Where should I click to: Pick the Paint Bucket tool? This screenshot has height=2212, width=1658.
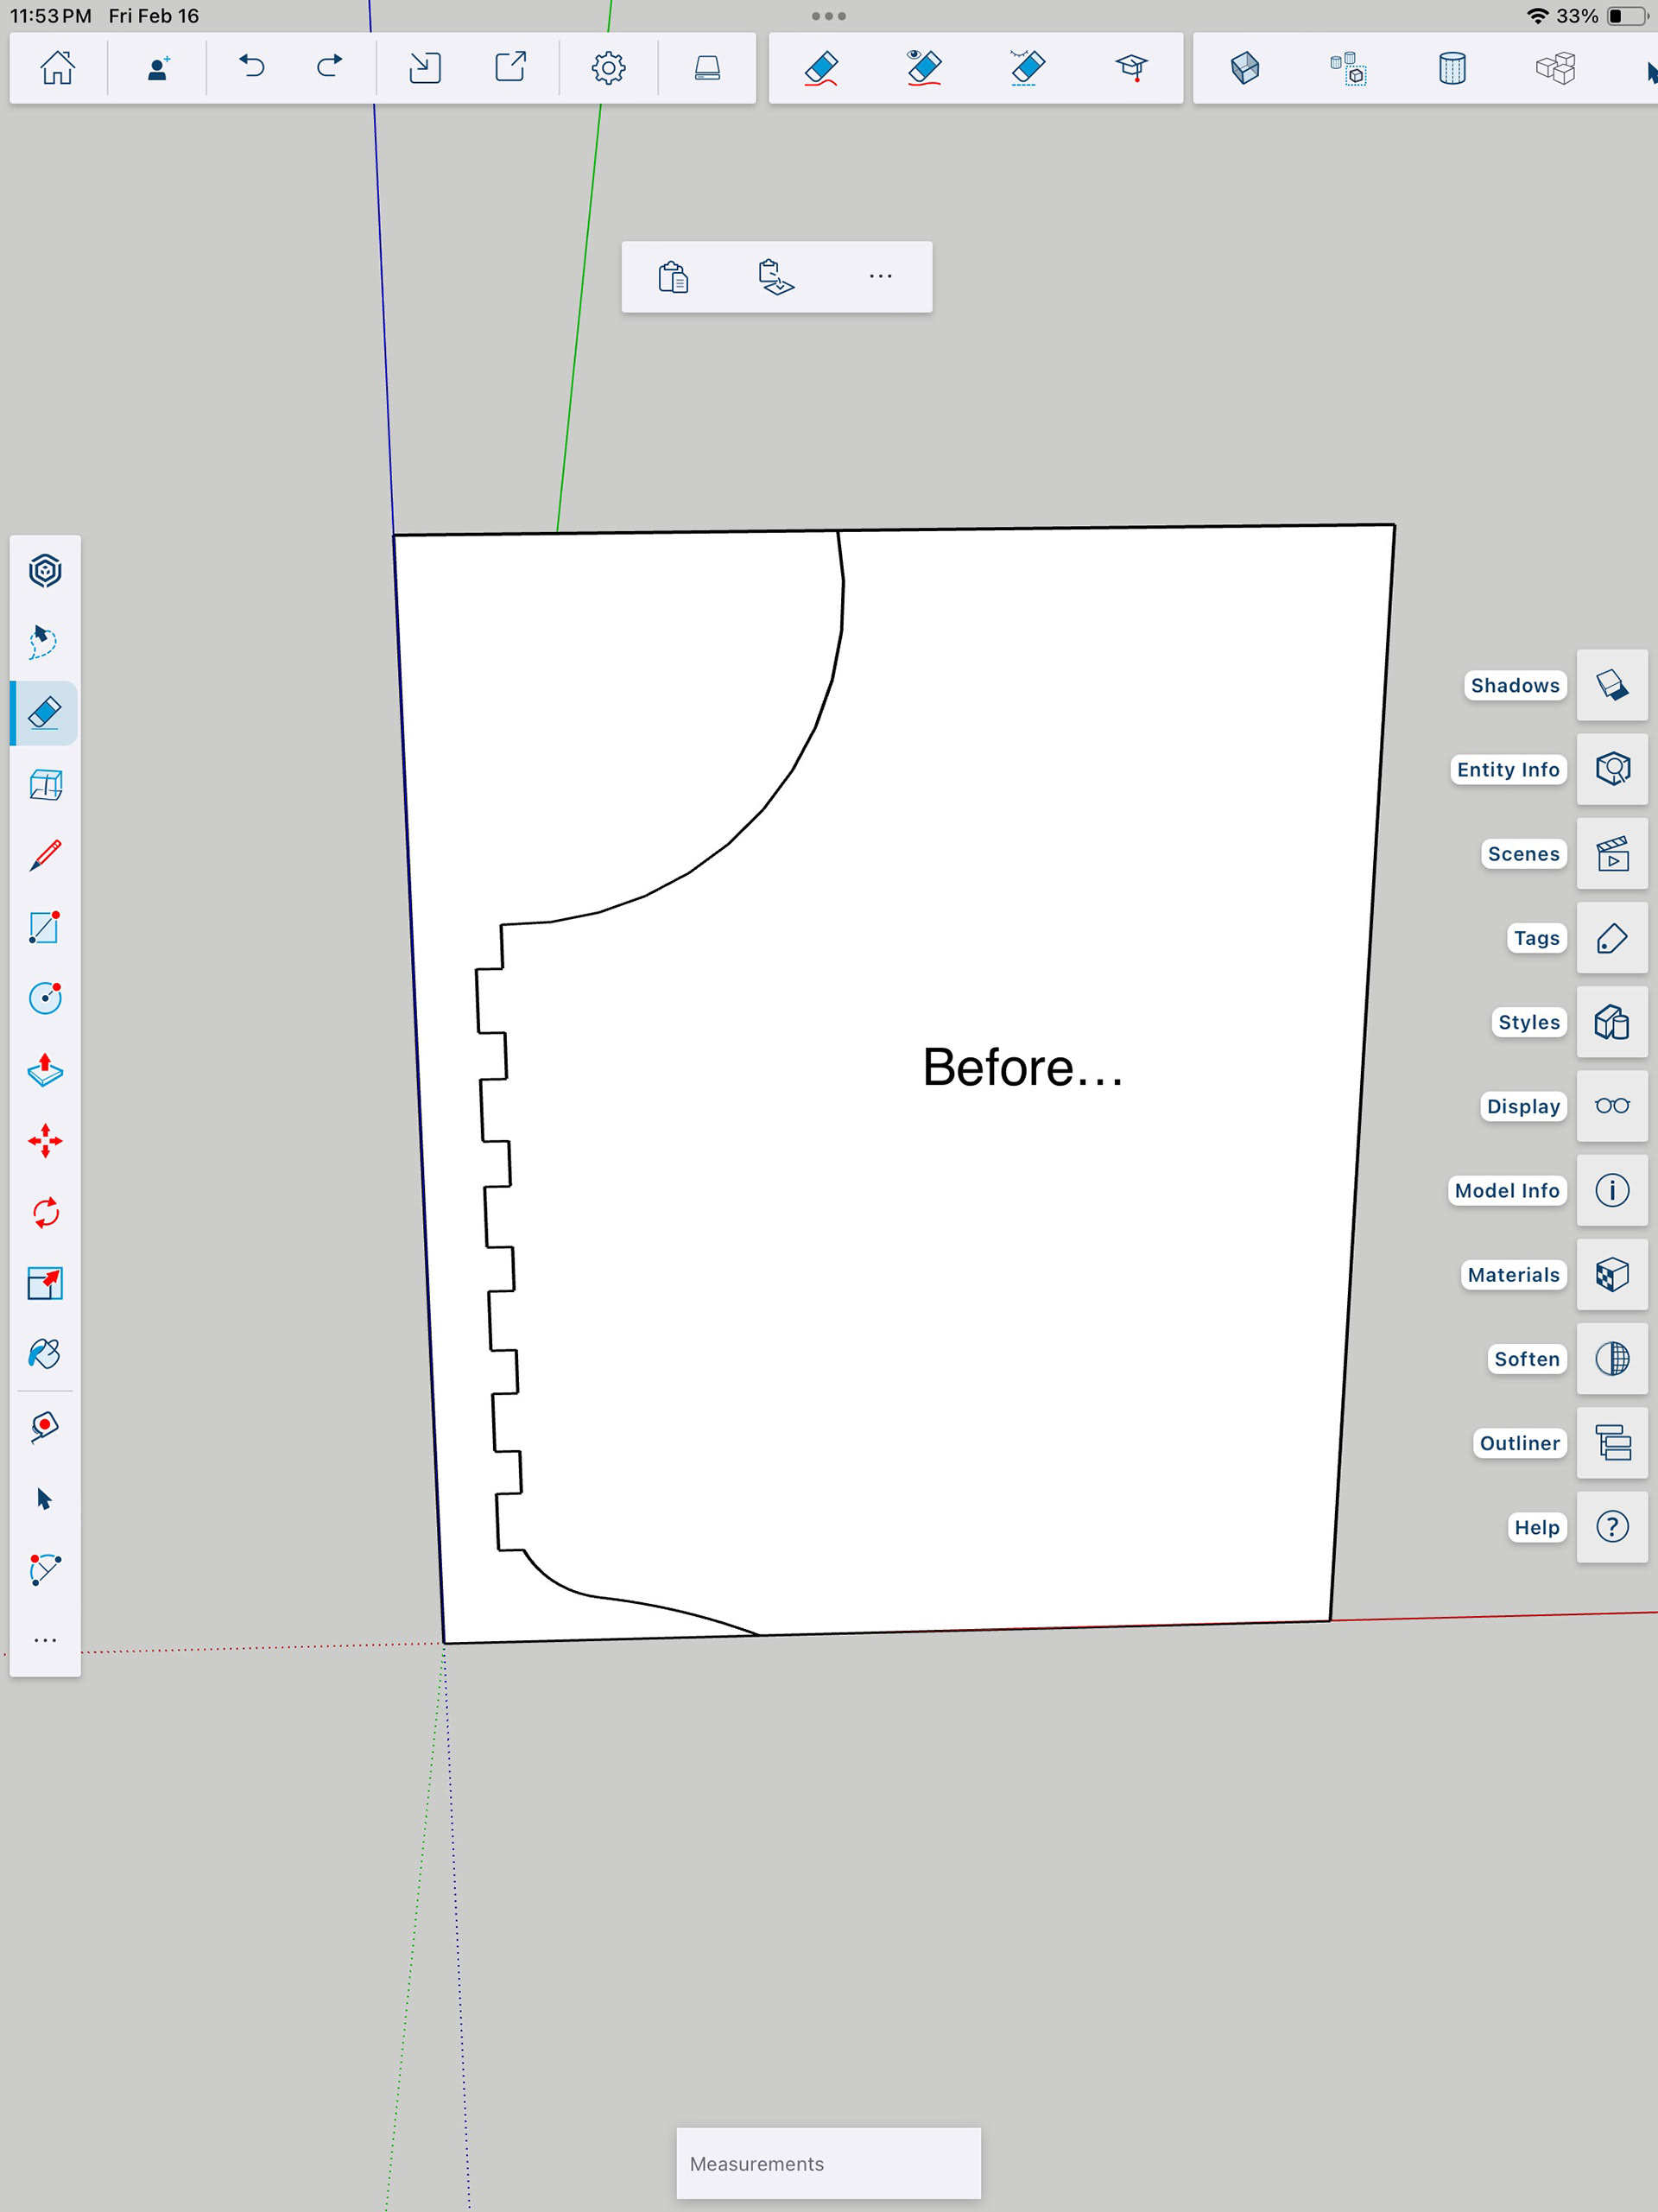pyautogui.click(x=45, y=1354)
